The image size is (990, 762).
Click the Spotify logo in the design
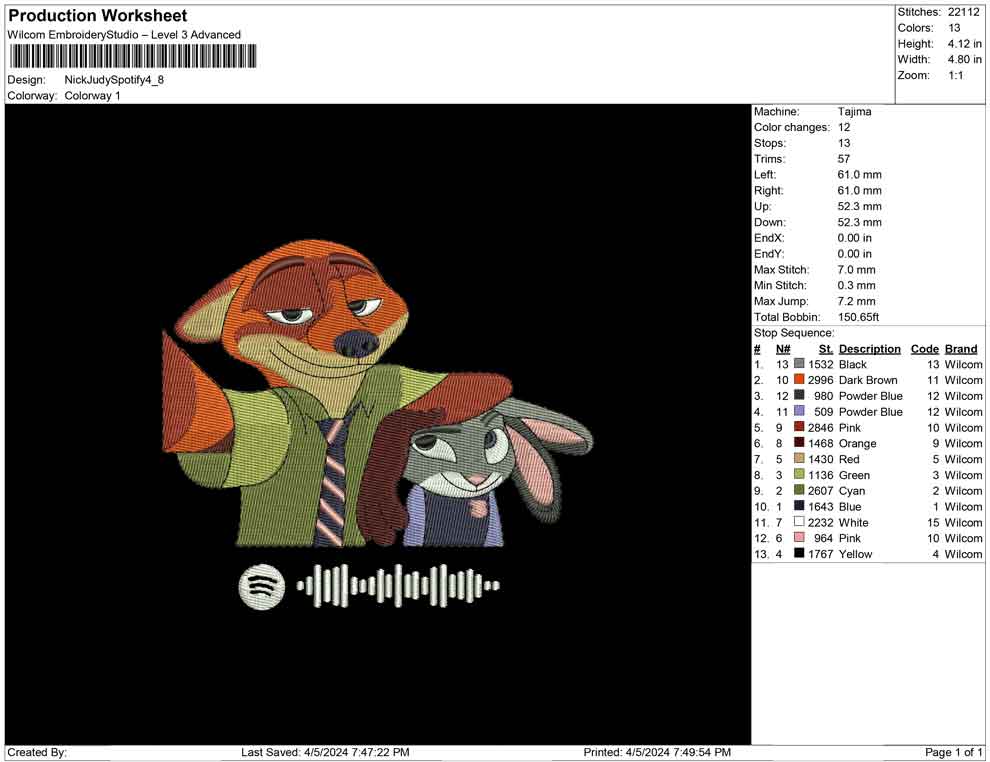tap(261, 585)
